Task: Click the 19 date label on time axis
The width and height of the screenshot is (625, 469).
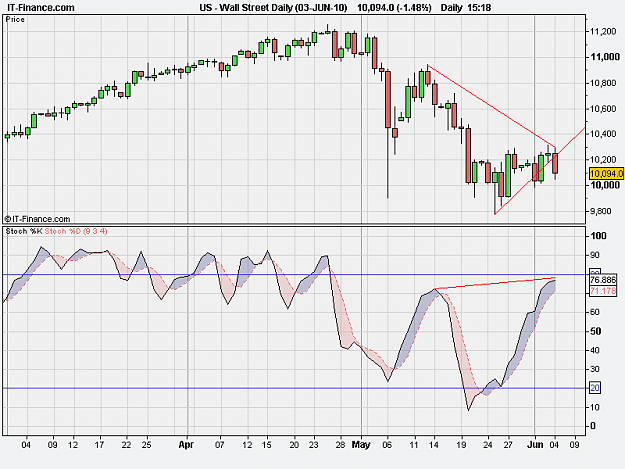Action: click(x=461, y=445)
